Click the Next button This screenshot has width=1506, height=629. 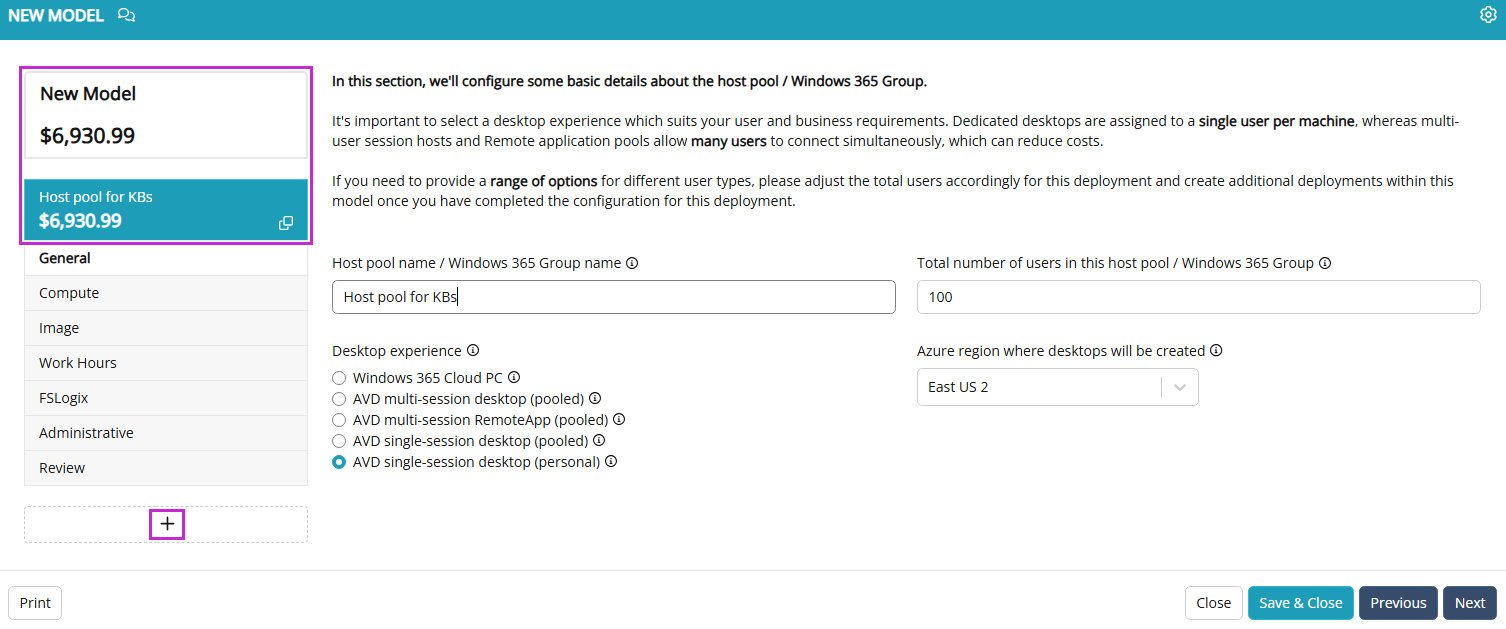(1469, 603)
